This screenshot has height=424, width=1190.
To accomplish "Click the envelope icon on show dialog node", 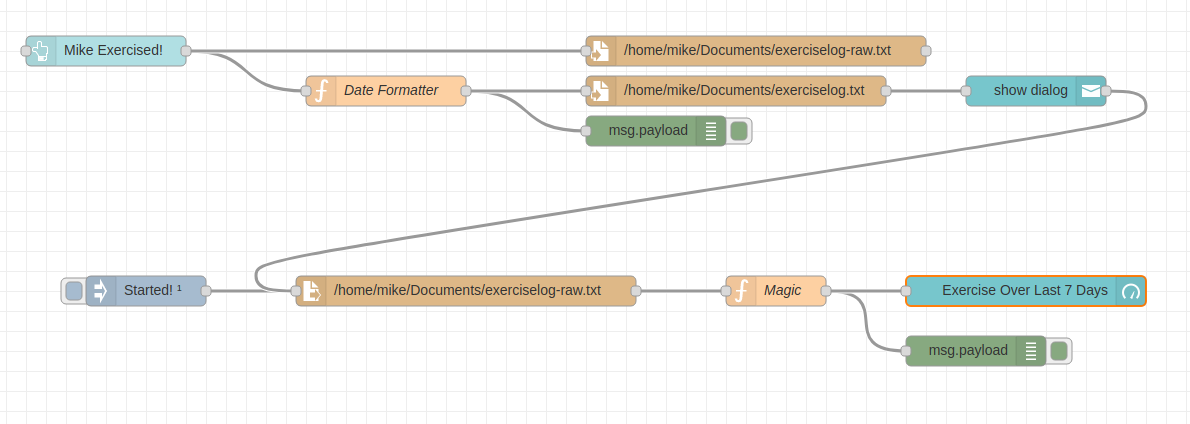I will point(1091,91).
